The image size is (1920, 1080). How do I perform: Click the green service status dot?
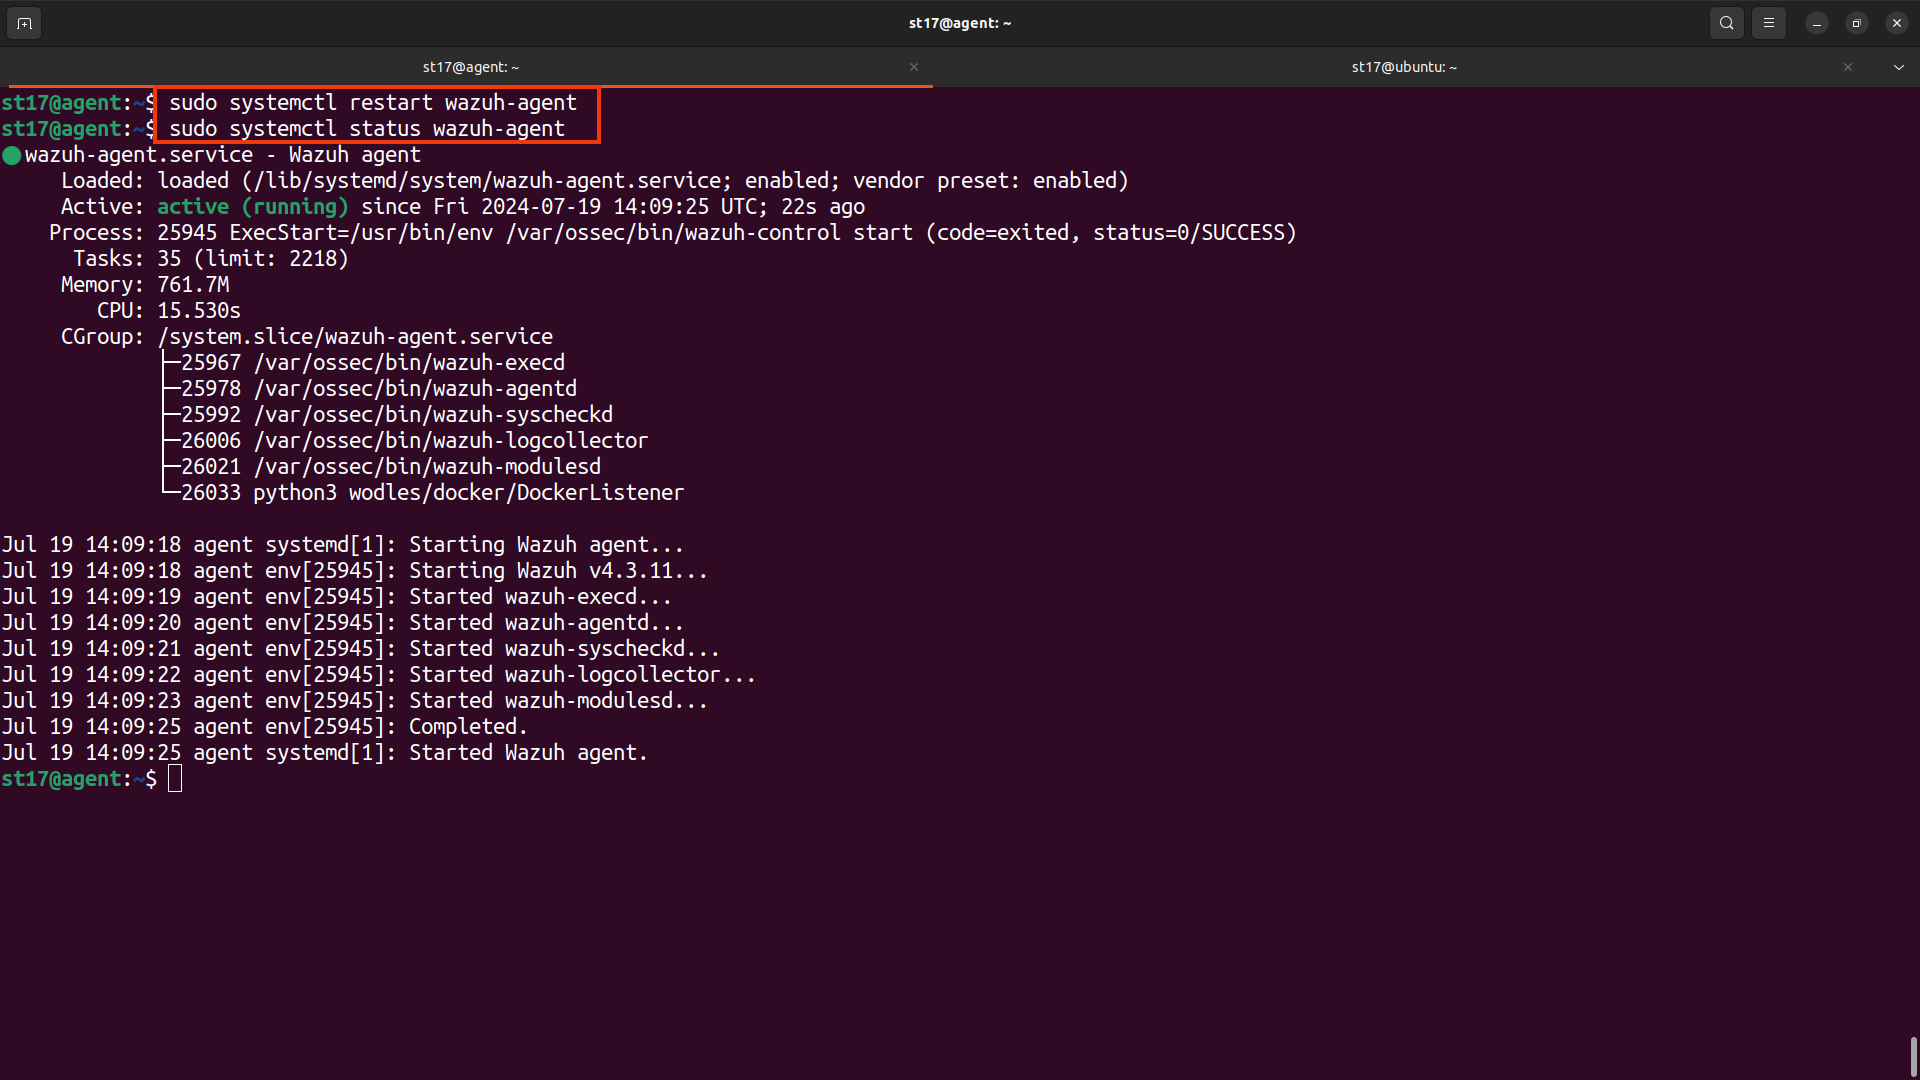pyautogui.click(x=12, y=155)
